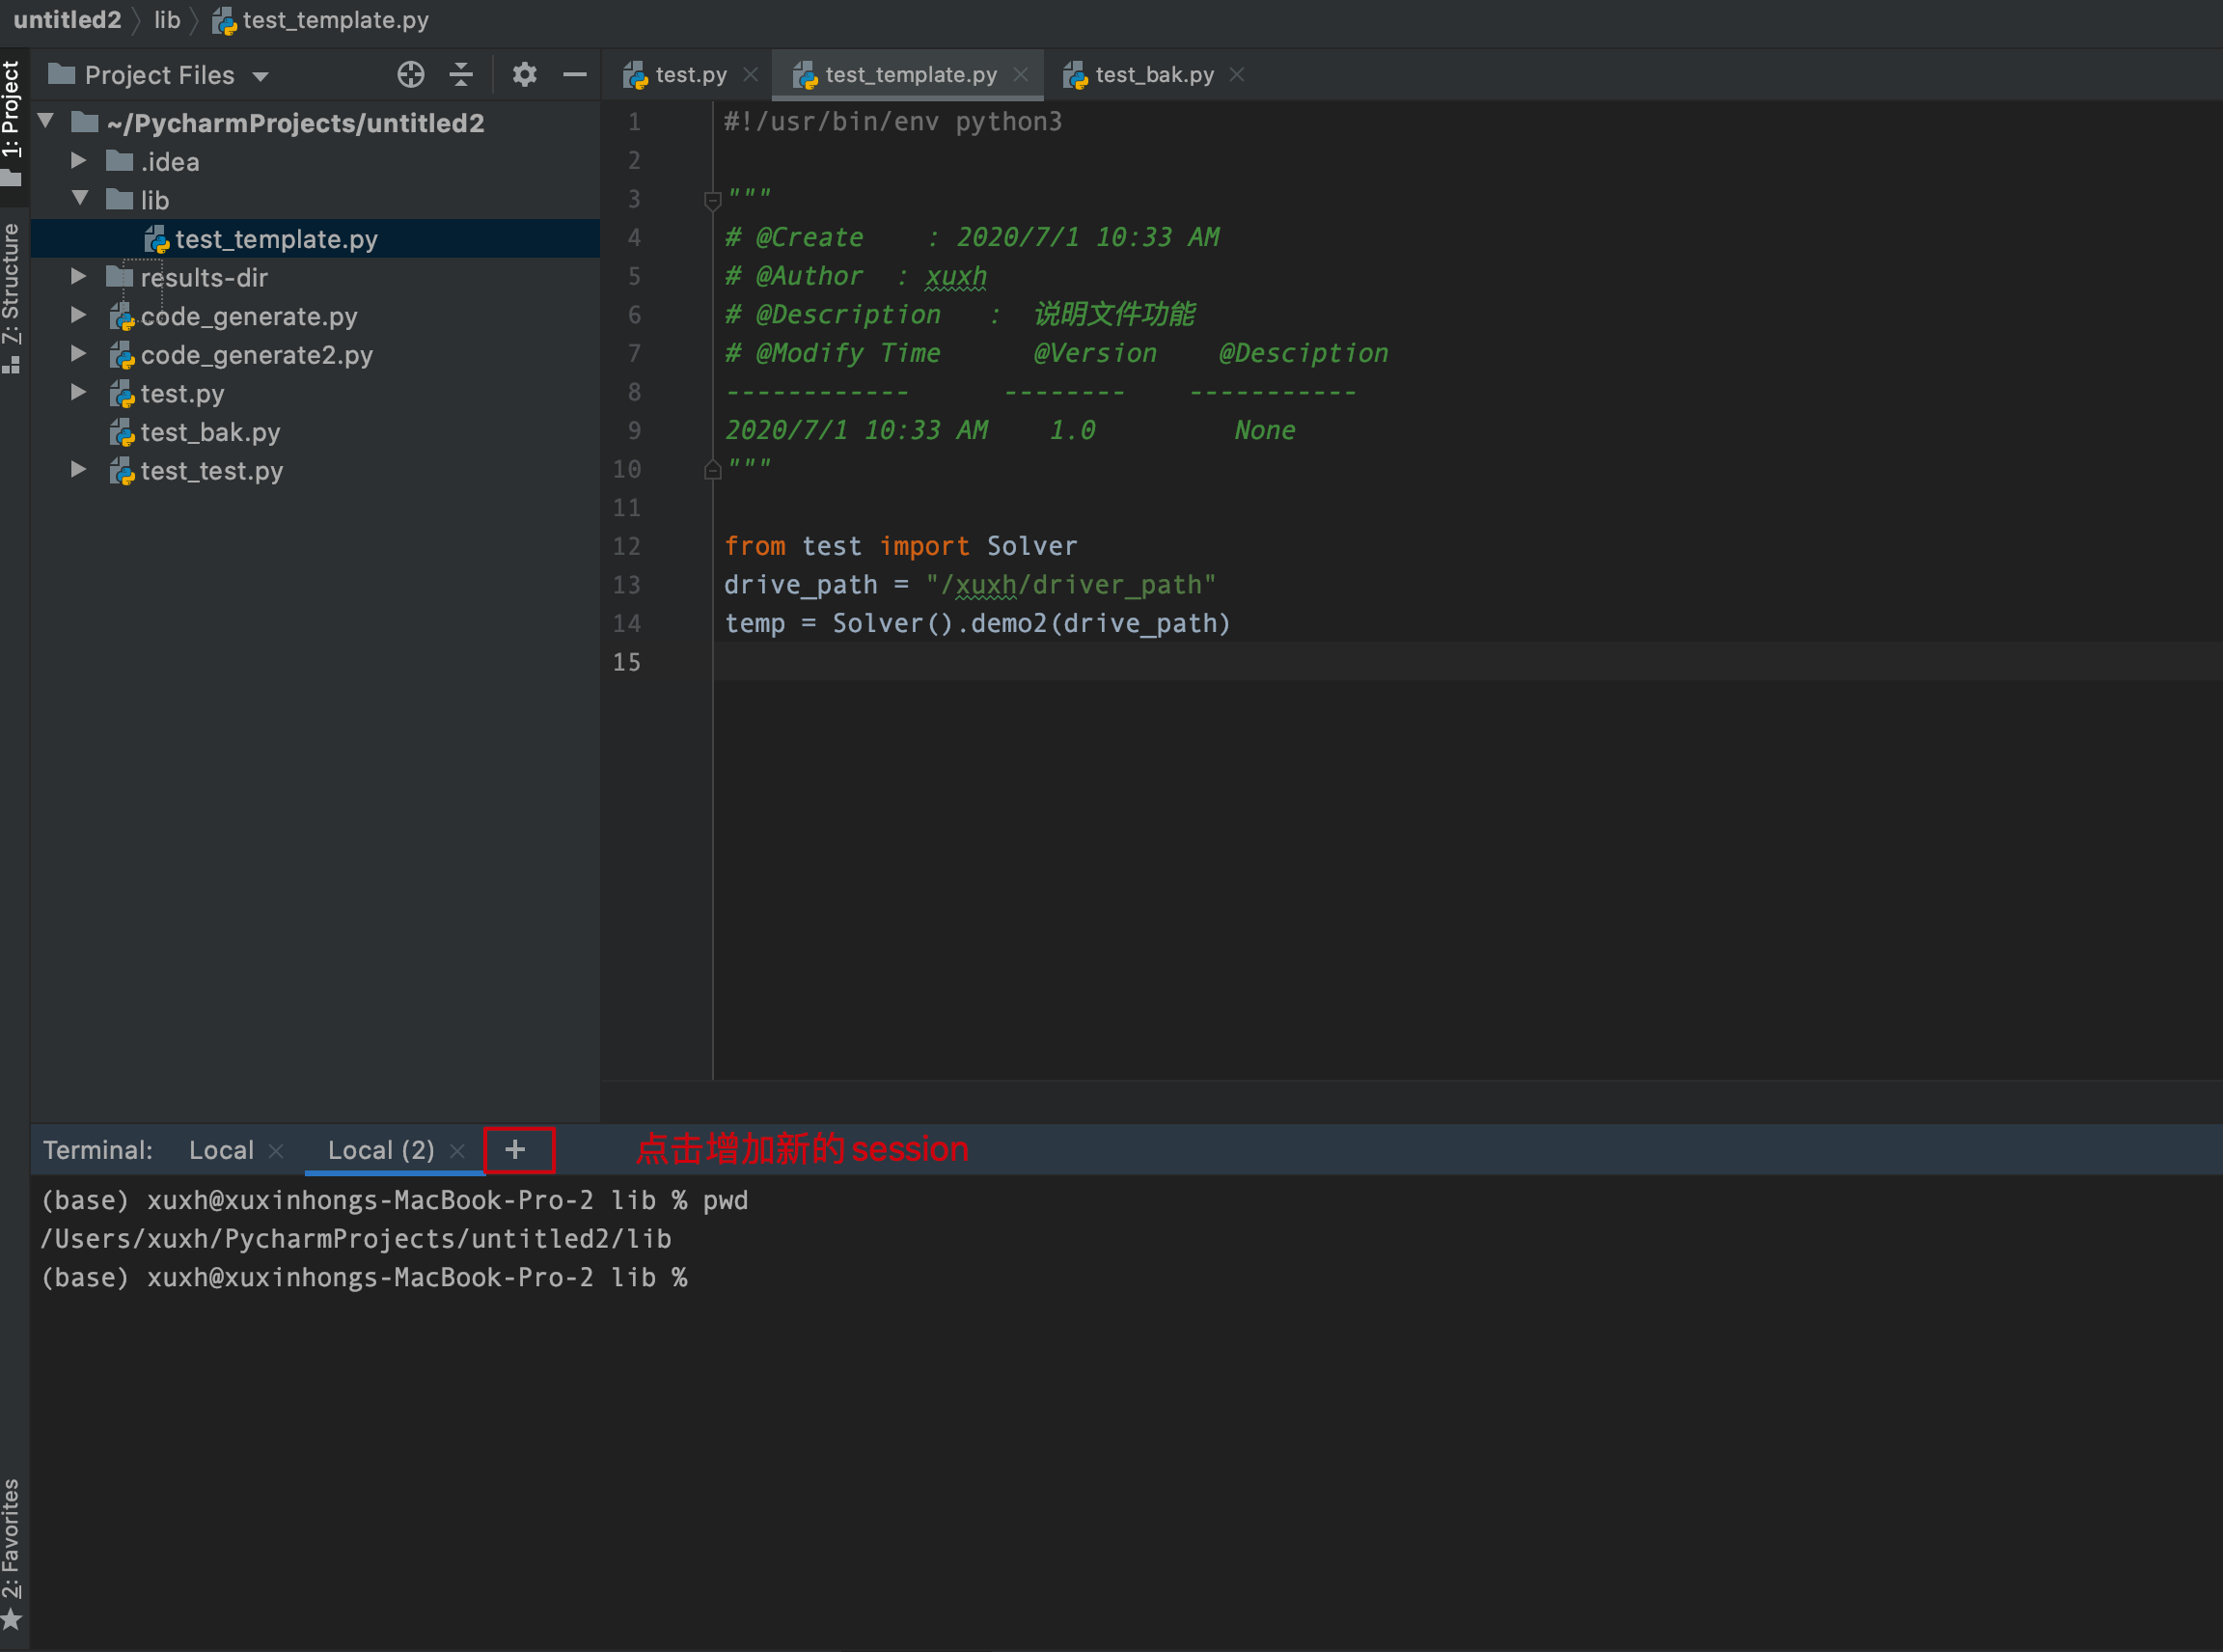Collapse the ~/PycharmProjects/untitled2 root folder
This screenshot has width=2223, height=1652.
[46, 122]
